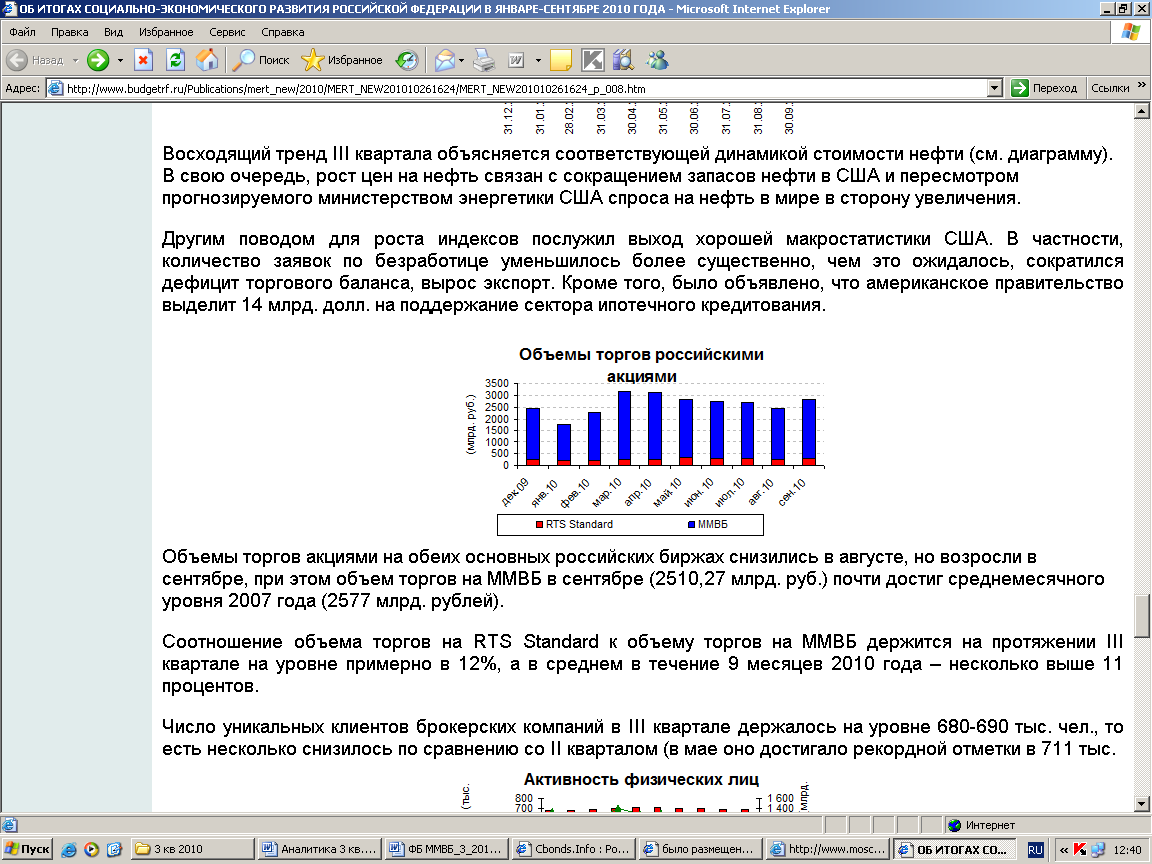This screenshot has width=1152, height=864.
Task: Click the address bar URL field
Action: click(525, 89)
